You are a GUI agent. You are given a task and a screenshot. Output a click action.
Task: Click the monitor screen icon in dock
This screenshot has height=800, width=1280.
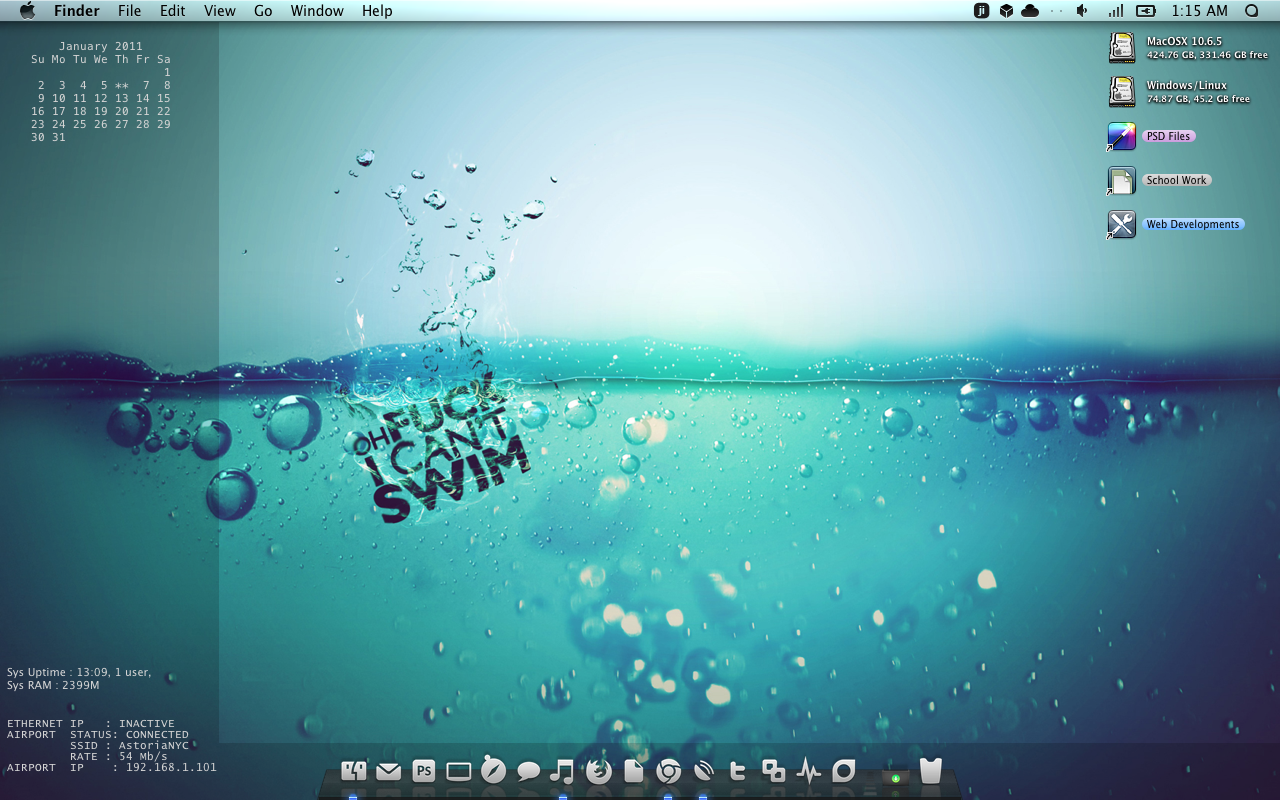(x=458, y=771)
